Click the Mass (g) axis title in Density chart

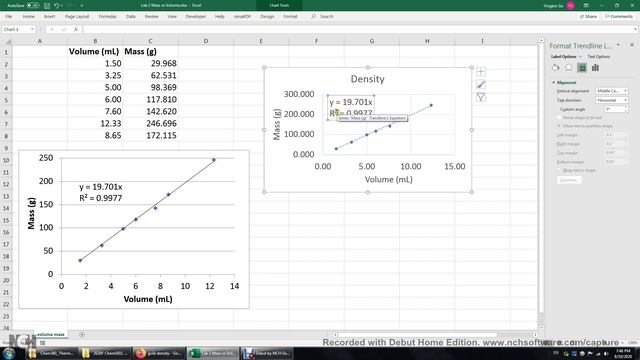277,124
